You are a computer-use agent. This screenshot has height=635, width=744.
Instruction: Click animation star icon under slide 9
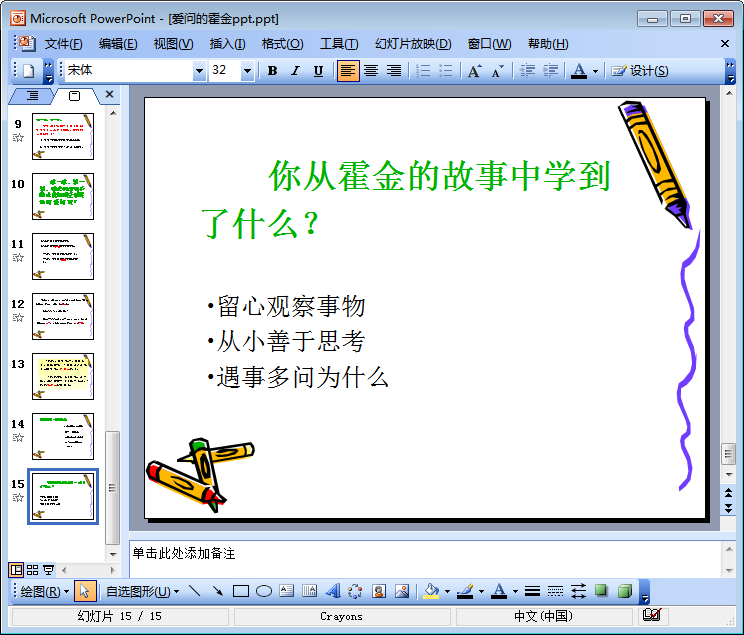pos(18,138)
